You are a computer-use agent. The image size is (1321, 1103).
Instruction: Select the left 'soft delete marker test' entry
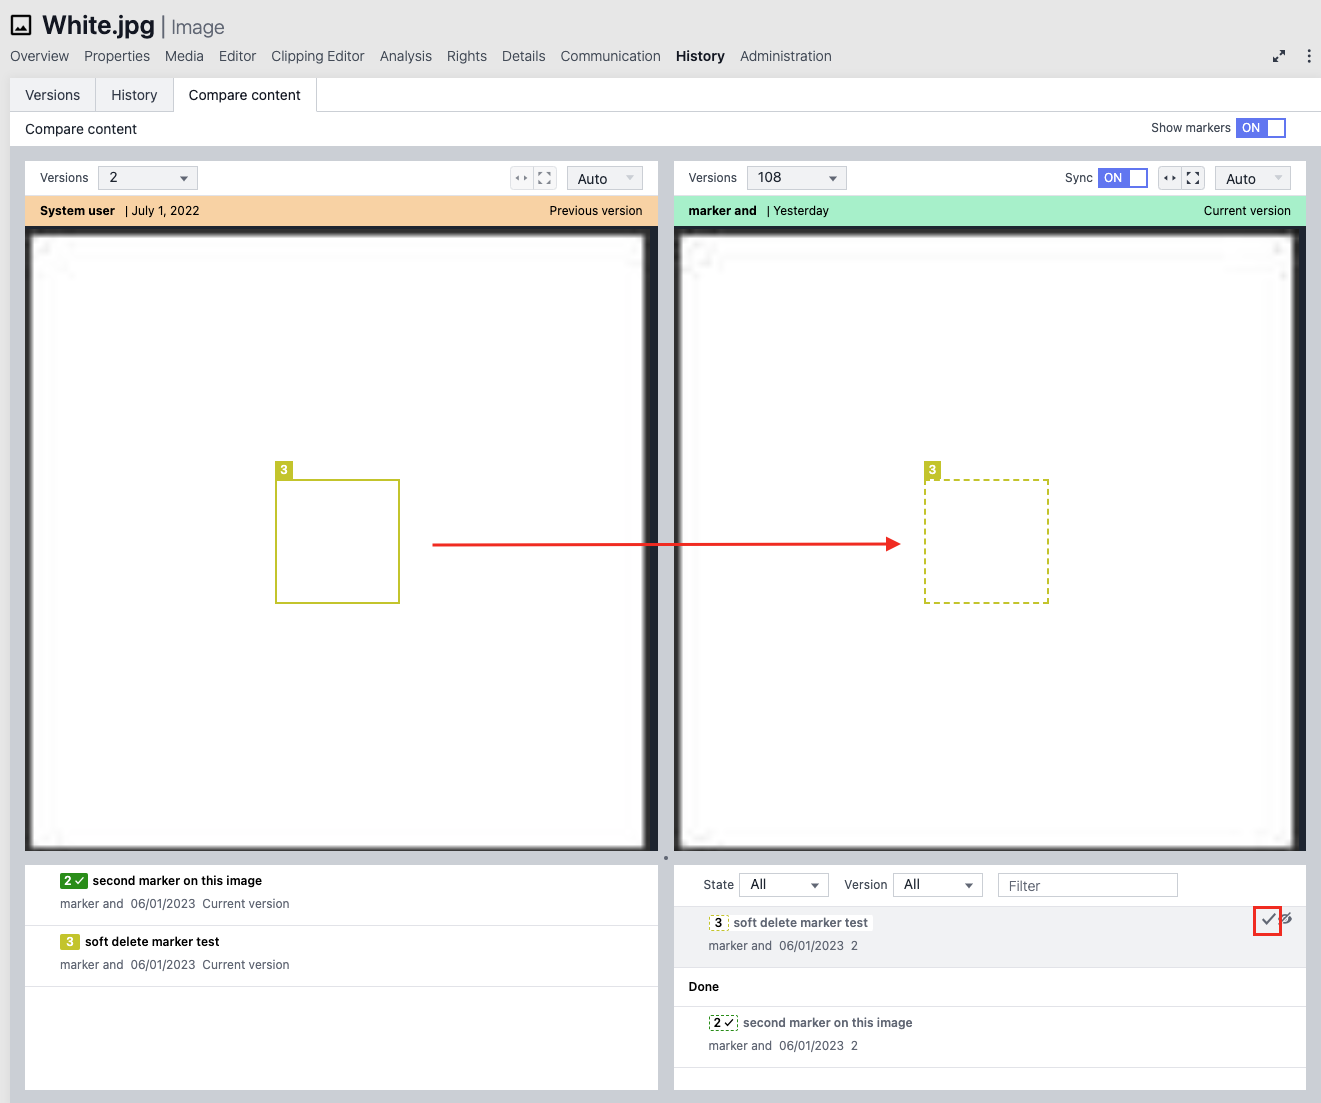[152, 942]
